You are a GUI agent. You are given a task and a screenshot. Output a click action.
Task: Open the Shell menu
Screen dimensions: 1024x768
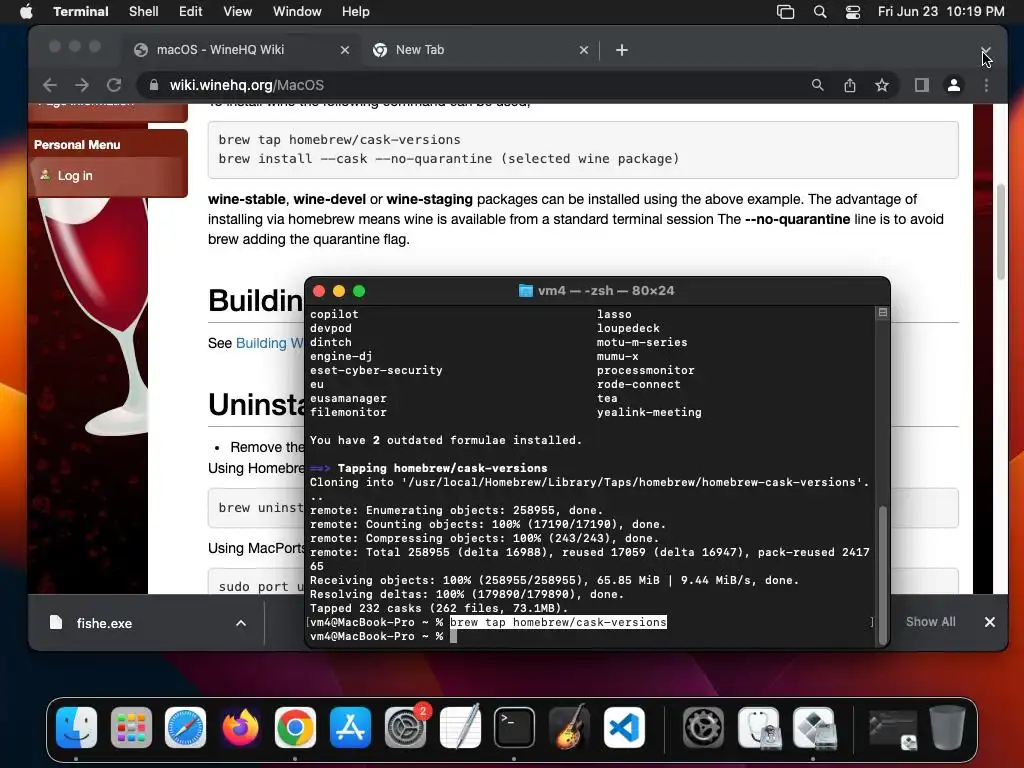point(143,12)
